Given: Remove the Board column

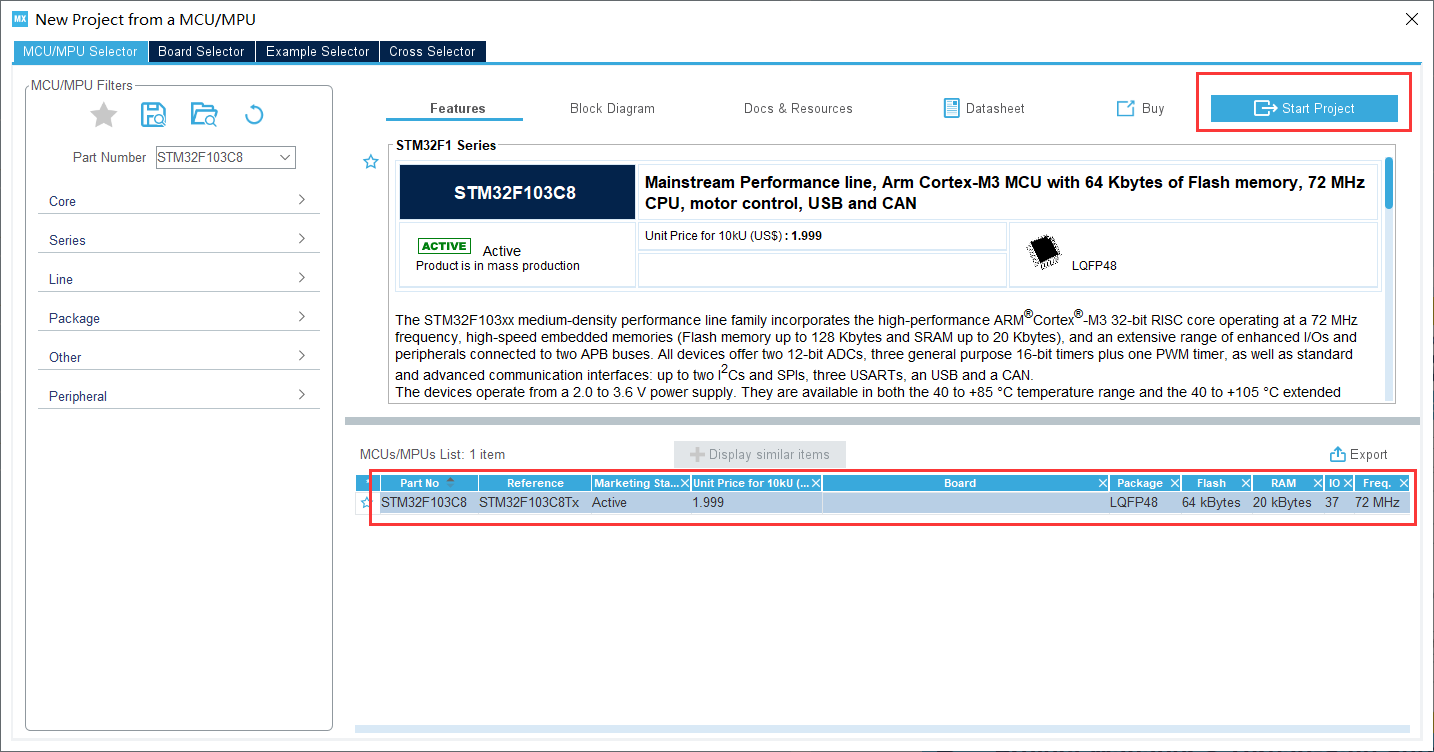Looking at the screenshot, I should coord(1103,483).
